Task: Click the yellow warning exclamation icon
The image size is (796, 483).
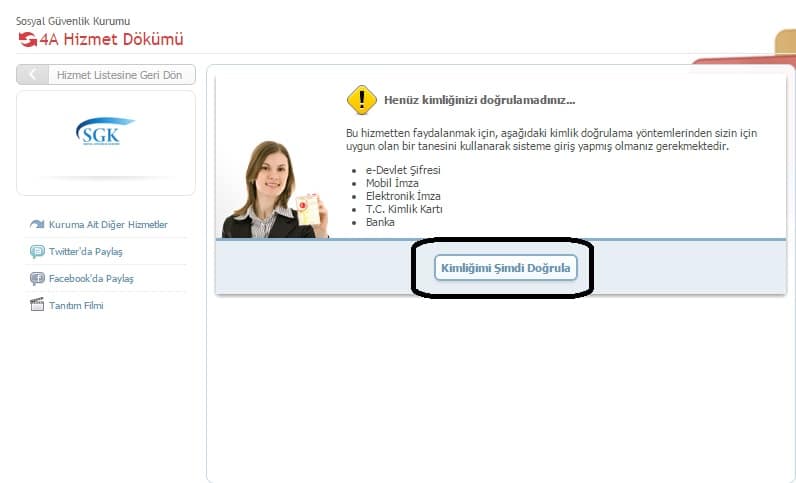Action: [361, 100]
